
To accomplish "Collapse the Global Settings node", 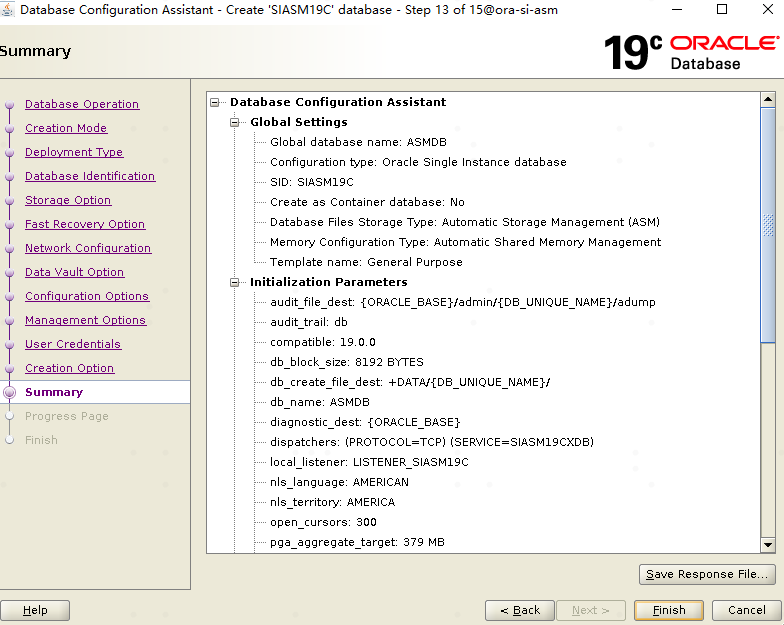I will point(234,122).
